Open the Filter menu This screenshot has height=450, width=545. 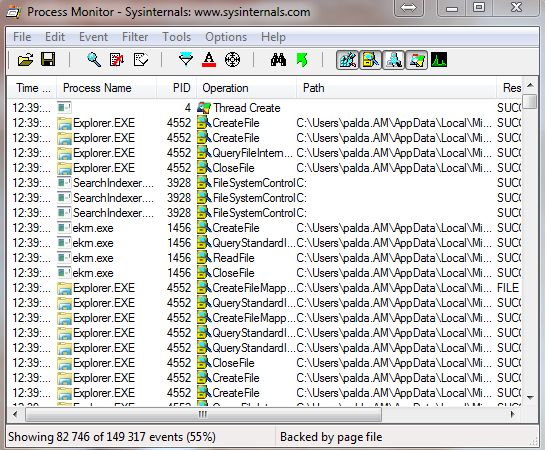[x=135, y=37]
